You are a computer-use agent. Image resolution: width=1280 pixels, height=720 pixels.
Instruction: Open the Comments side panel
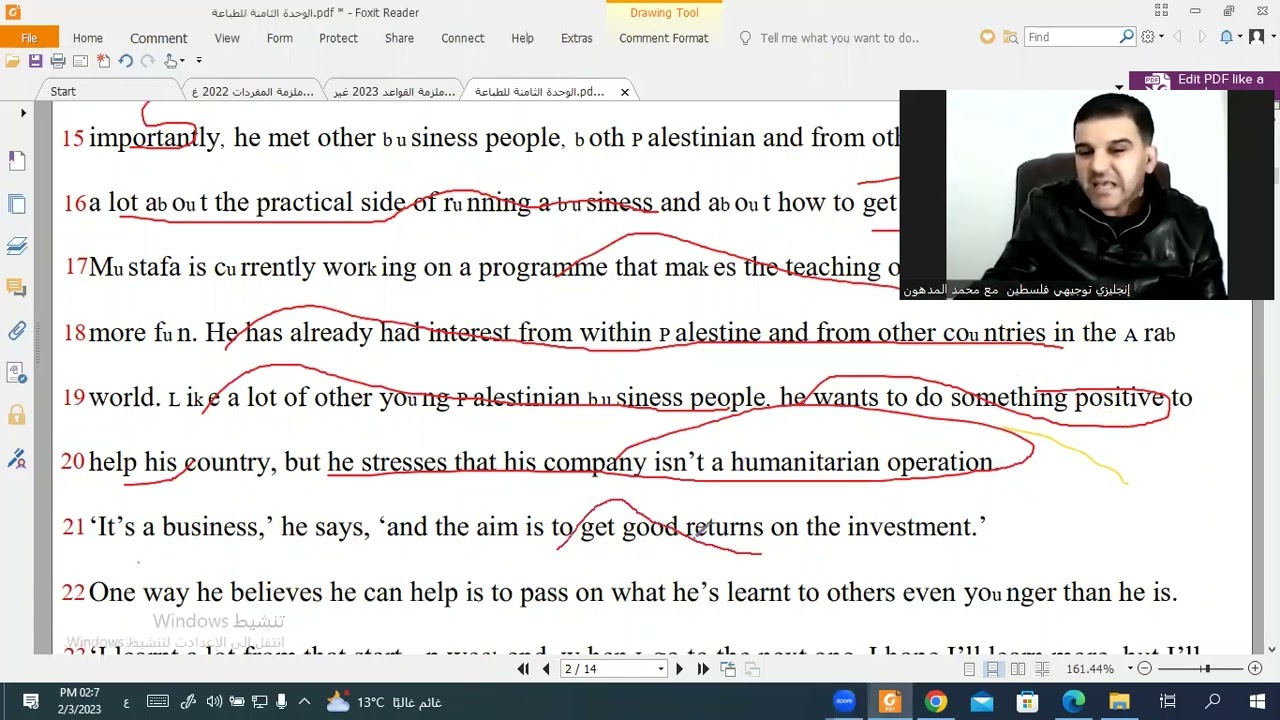click(x=17, y=288)
